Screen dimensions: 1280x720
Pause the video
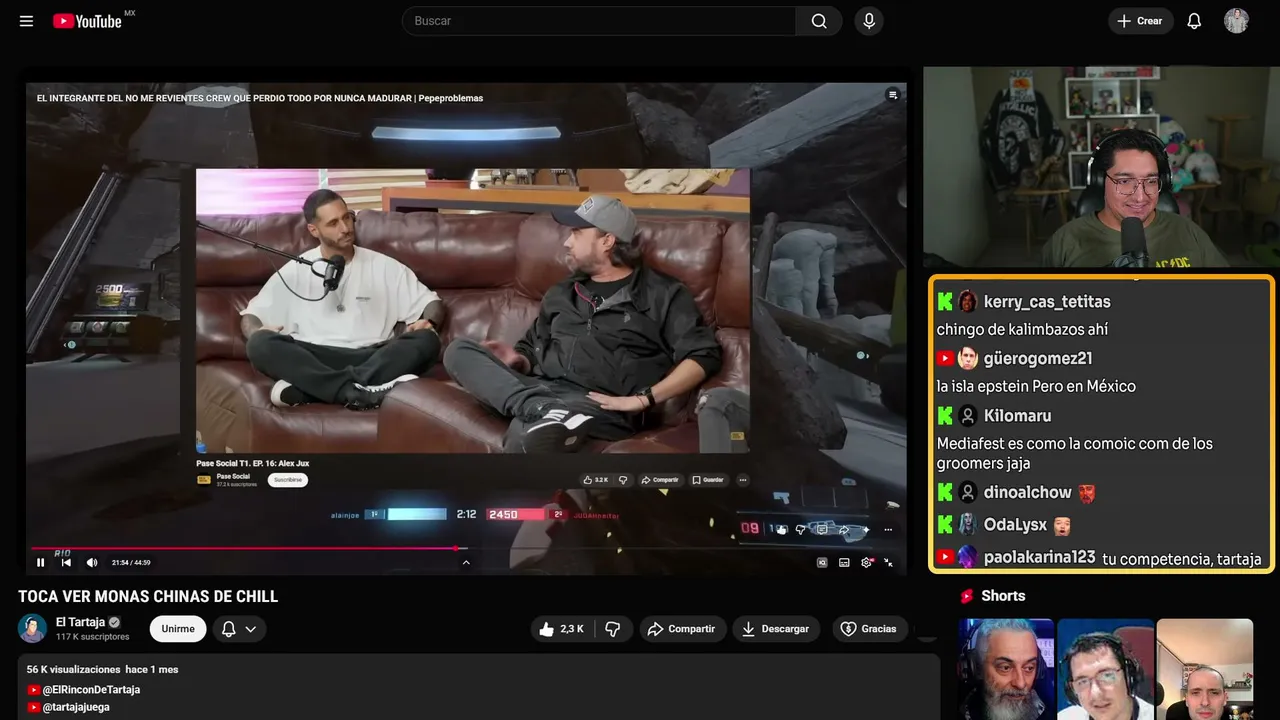click(41, 562)
